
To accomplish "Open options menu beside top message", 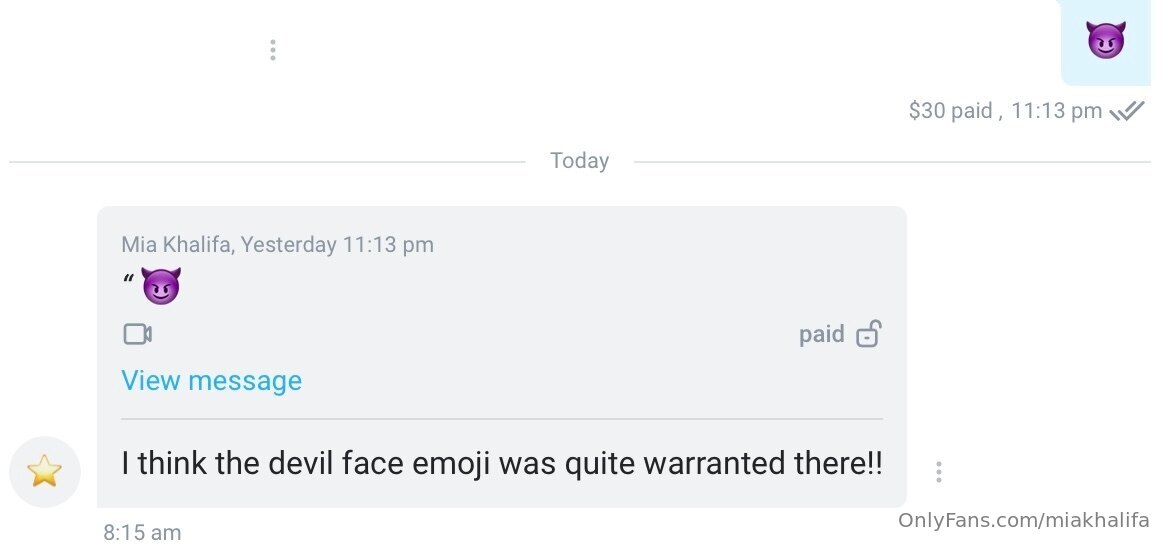I will pyautogui.click(x=273, y=50).
